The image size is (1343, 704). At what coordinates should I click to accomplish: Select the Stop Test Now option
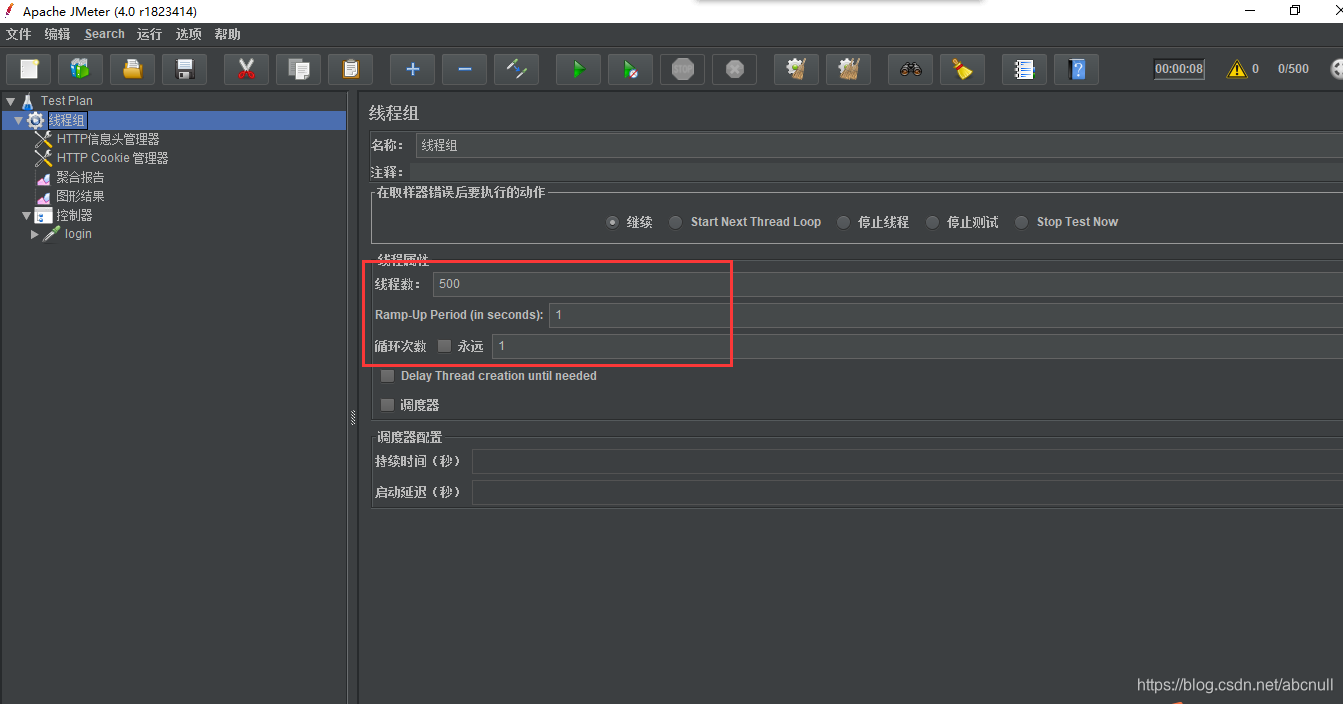pos(1022,222)
